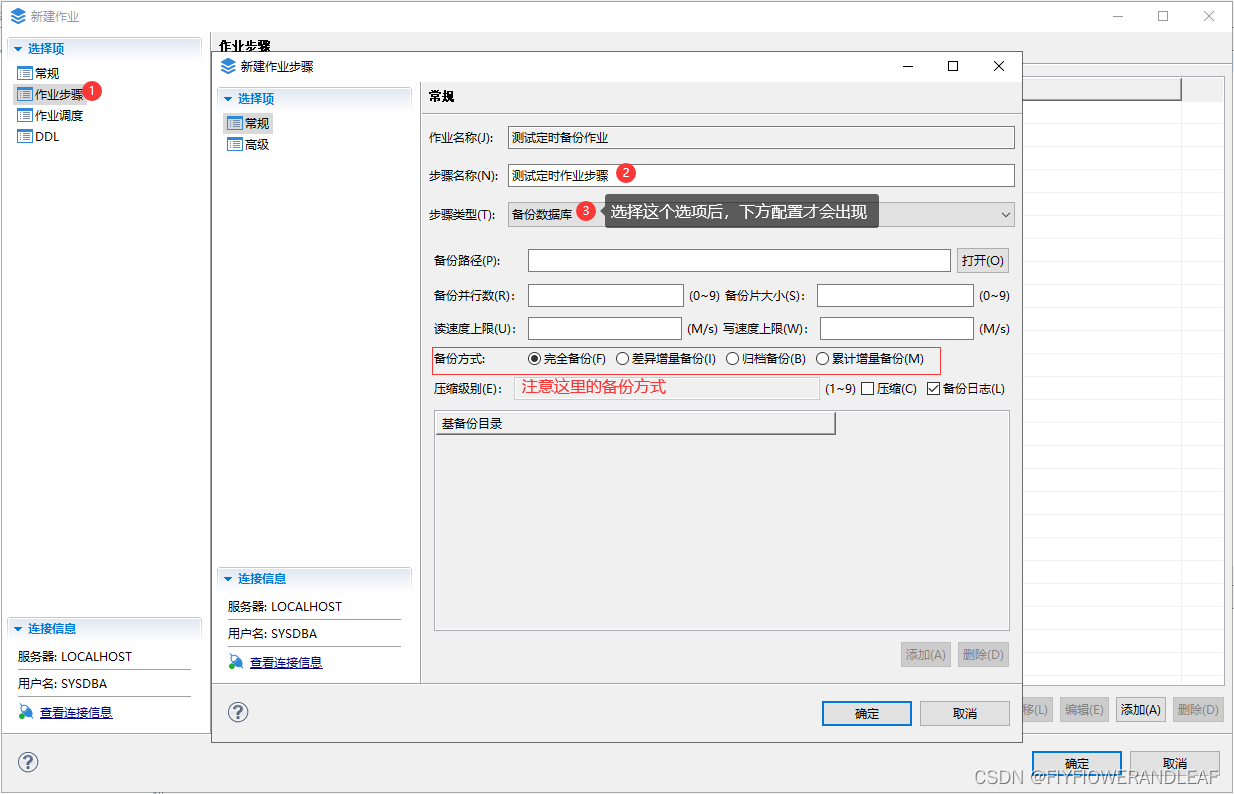Select the 差异增量备份(I) radio button
Viewport: 1234px width, 794px height.
click(x=624, y=360)
